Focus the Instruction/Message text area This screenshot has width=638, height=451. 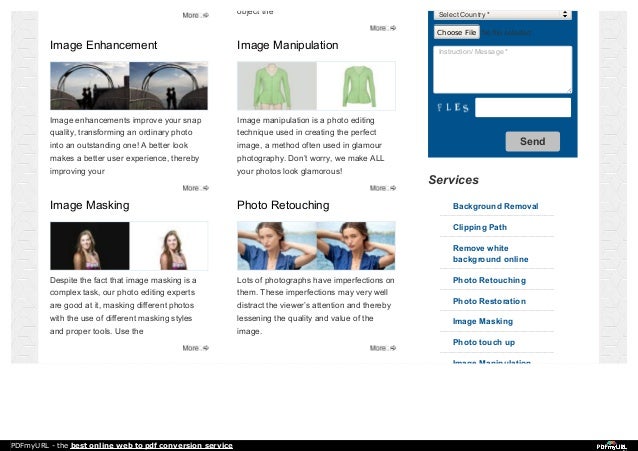[x=503, y=70]
